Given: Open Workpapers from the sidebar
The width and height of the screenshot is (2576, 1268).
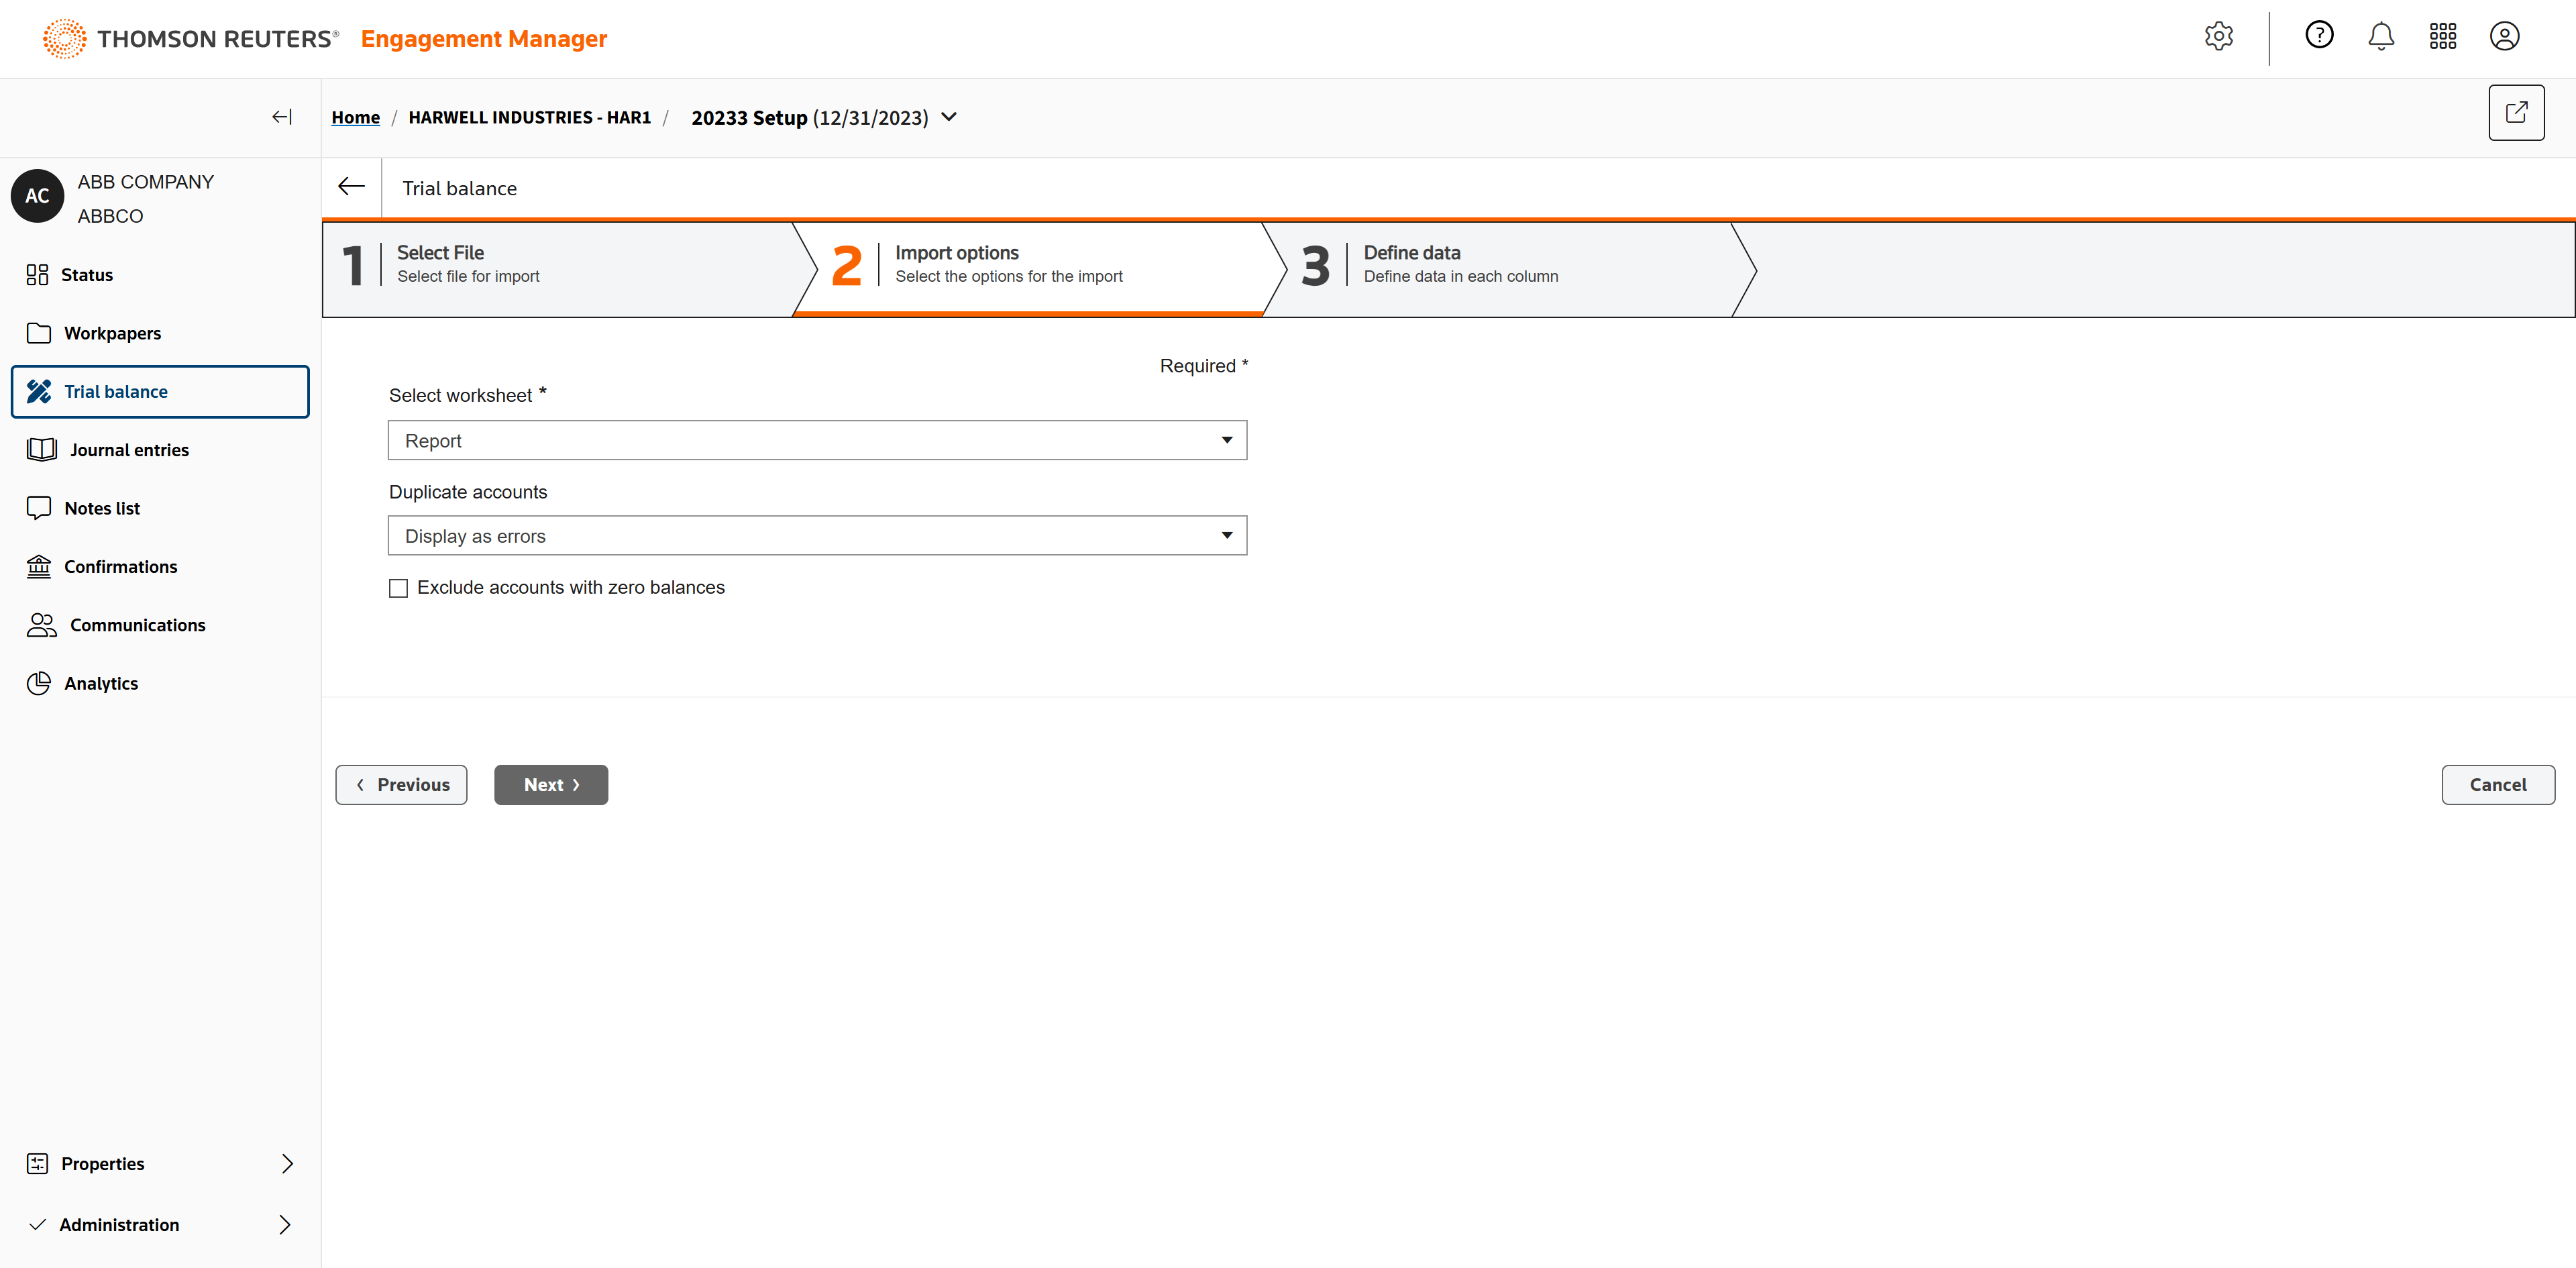Looking at the screenshot, I should [112, 333].
